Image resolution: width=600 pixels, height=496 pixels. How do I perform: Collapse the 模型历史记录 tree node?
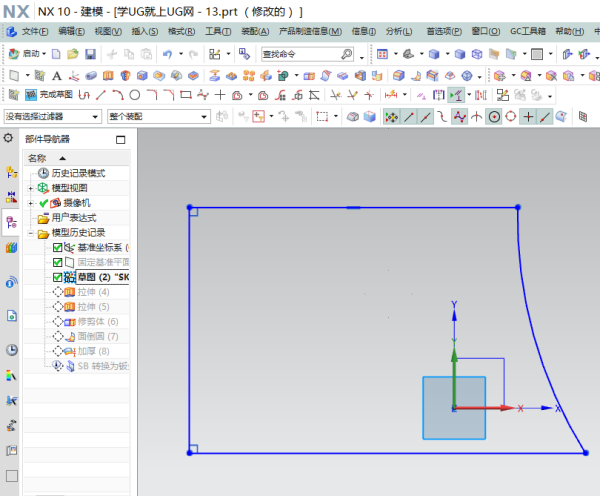(x=31, y=233)
